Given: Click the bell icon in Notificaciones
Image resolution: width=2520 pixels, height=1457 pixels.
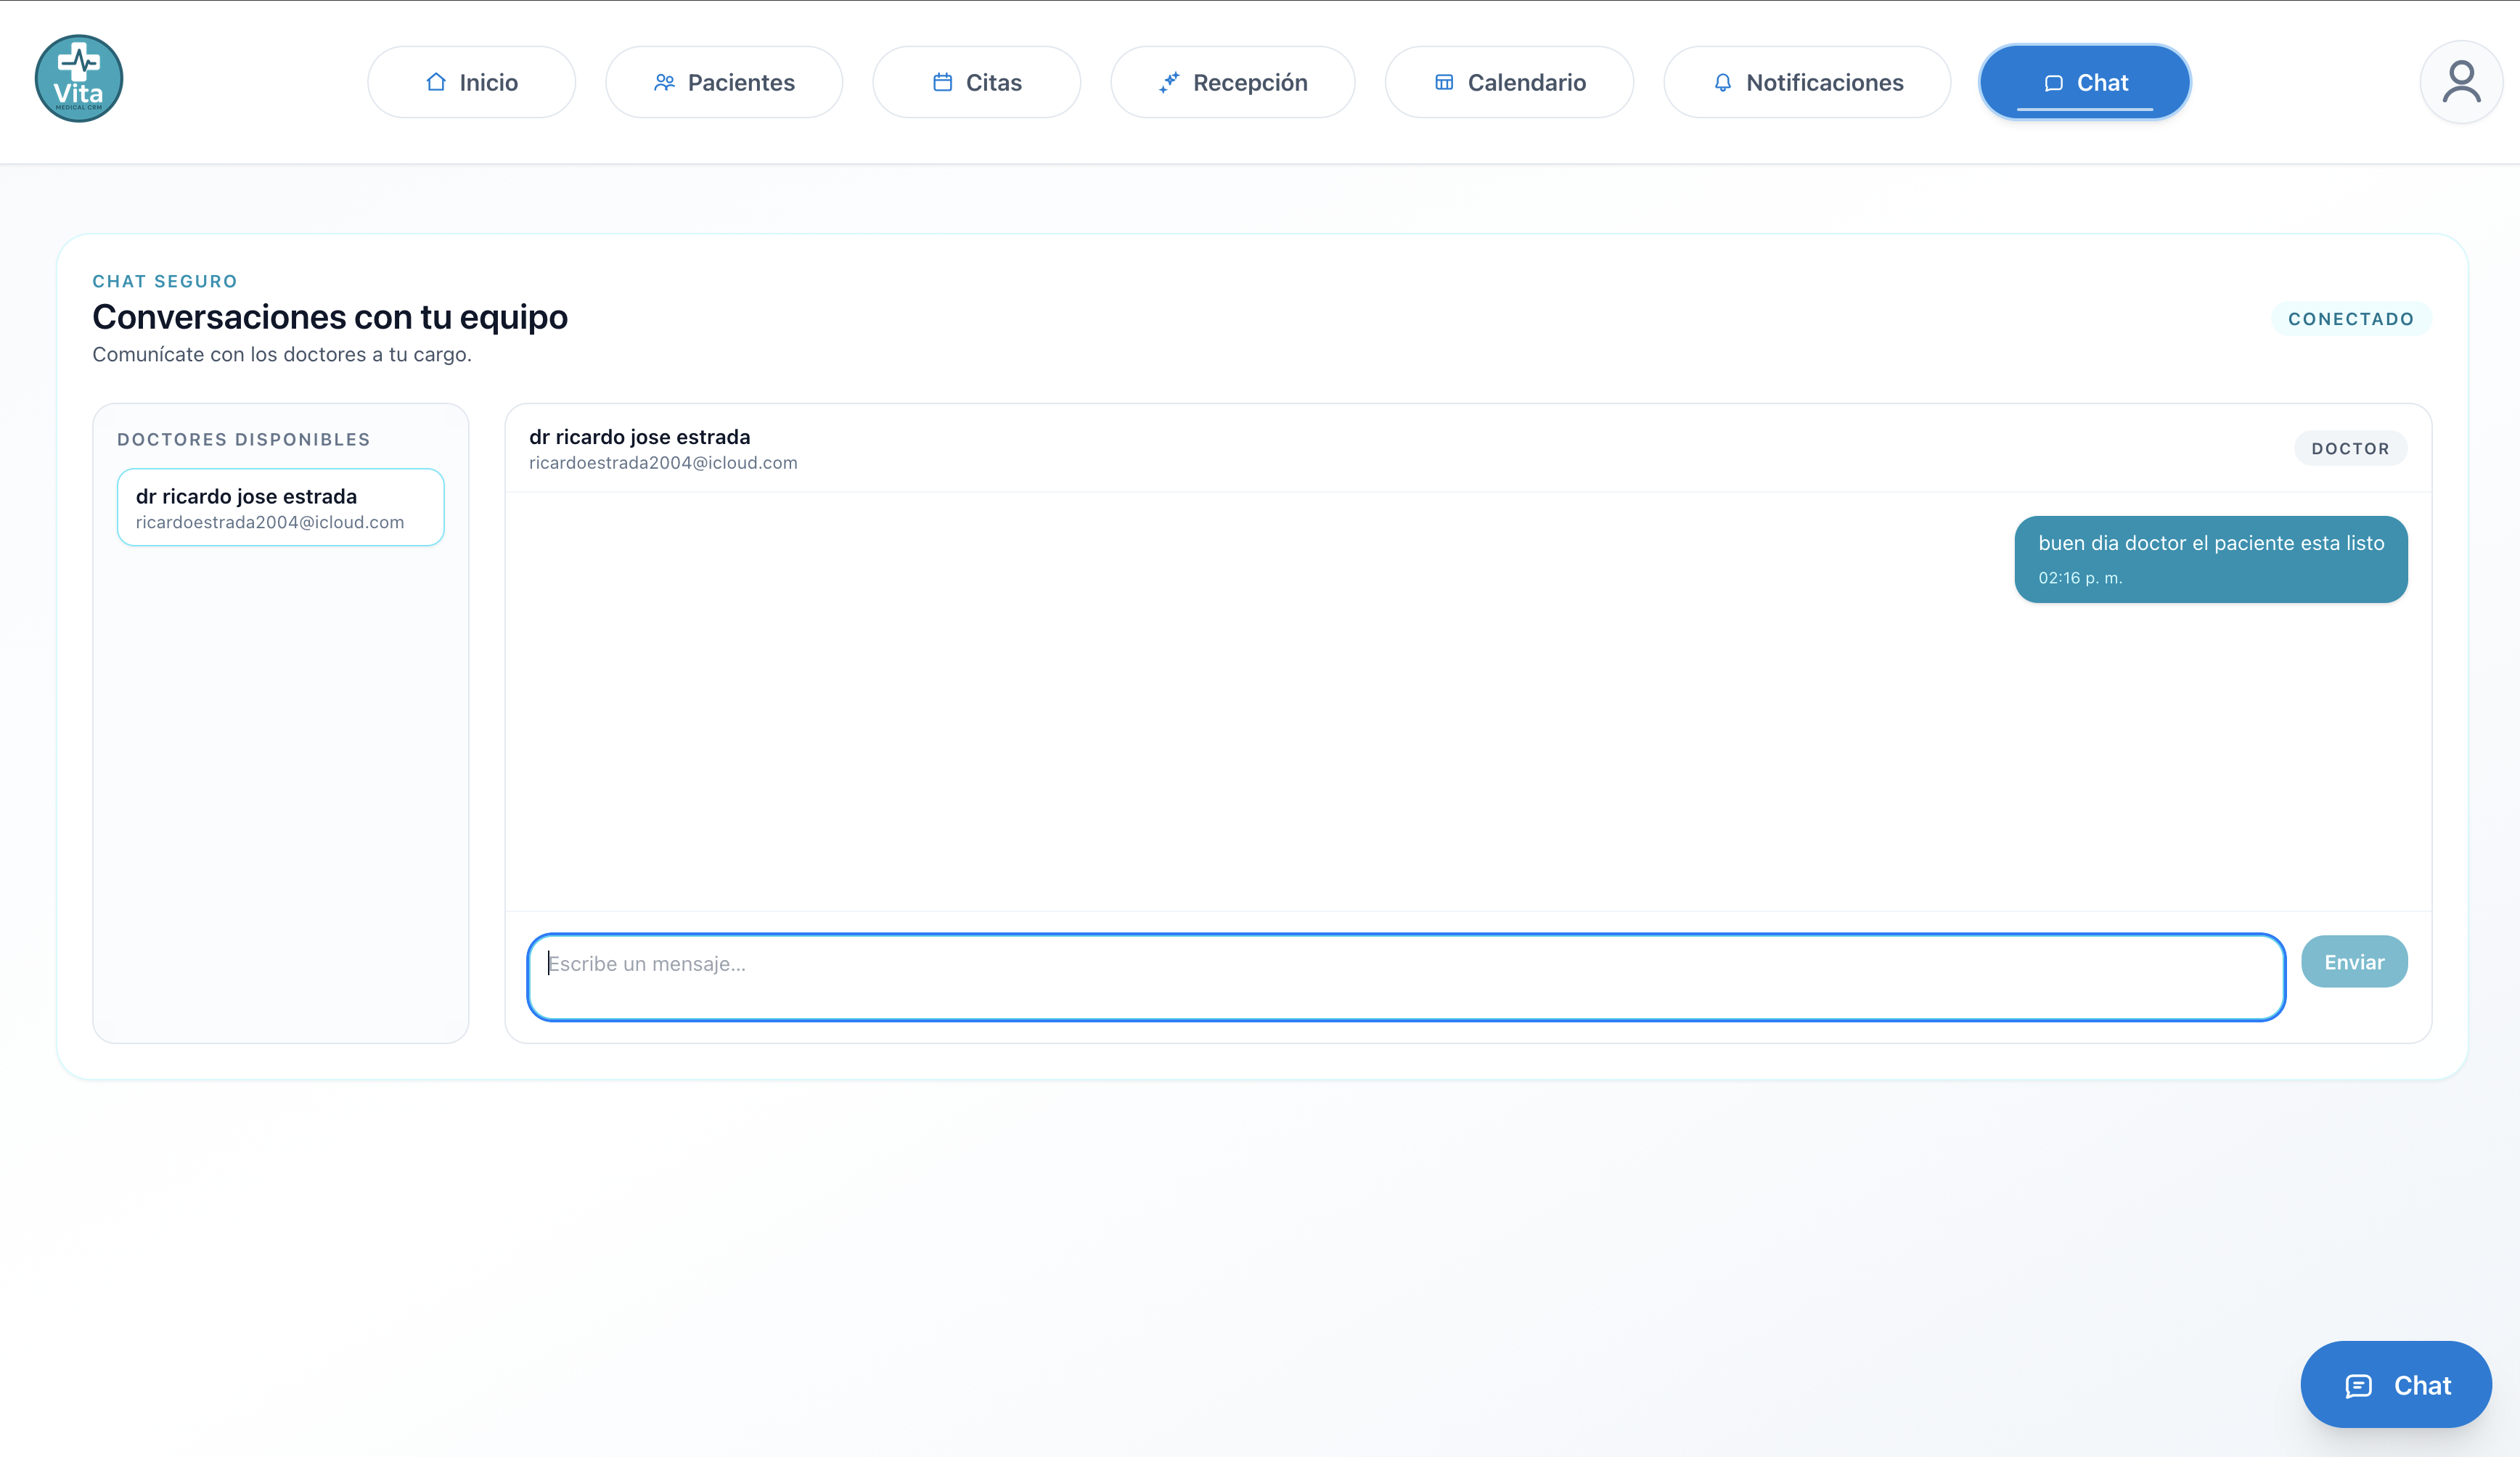Looking at the screenshot, I should (1722, 82).
